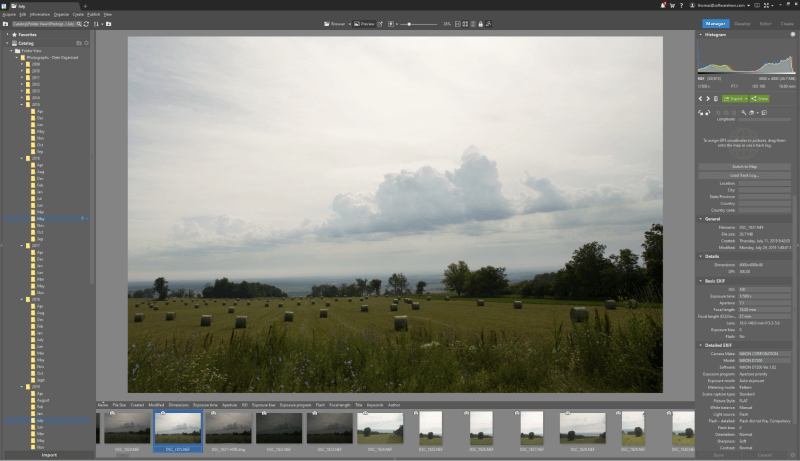Viewport: 800px width, 461px height.
Task: Click the lock zoom icon in toolbar
Action: click(x=390, y=23)
